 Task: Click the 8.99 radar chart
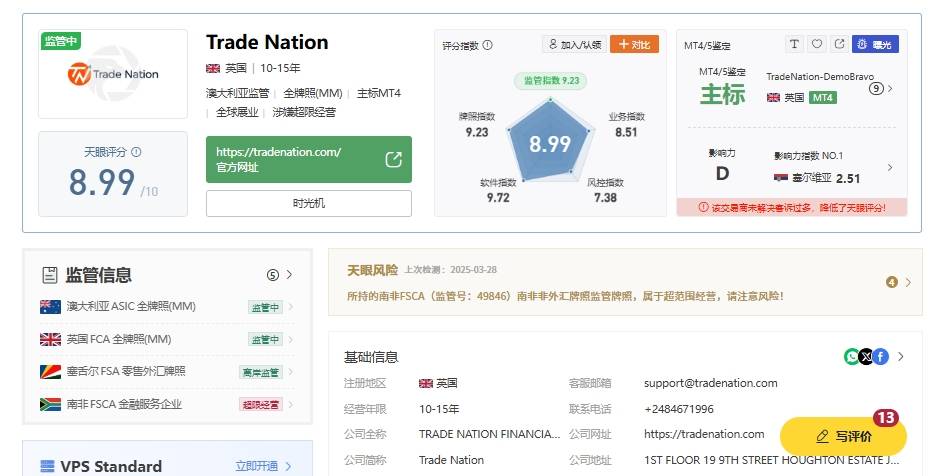point(550,143)
